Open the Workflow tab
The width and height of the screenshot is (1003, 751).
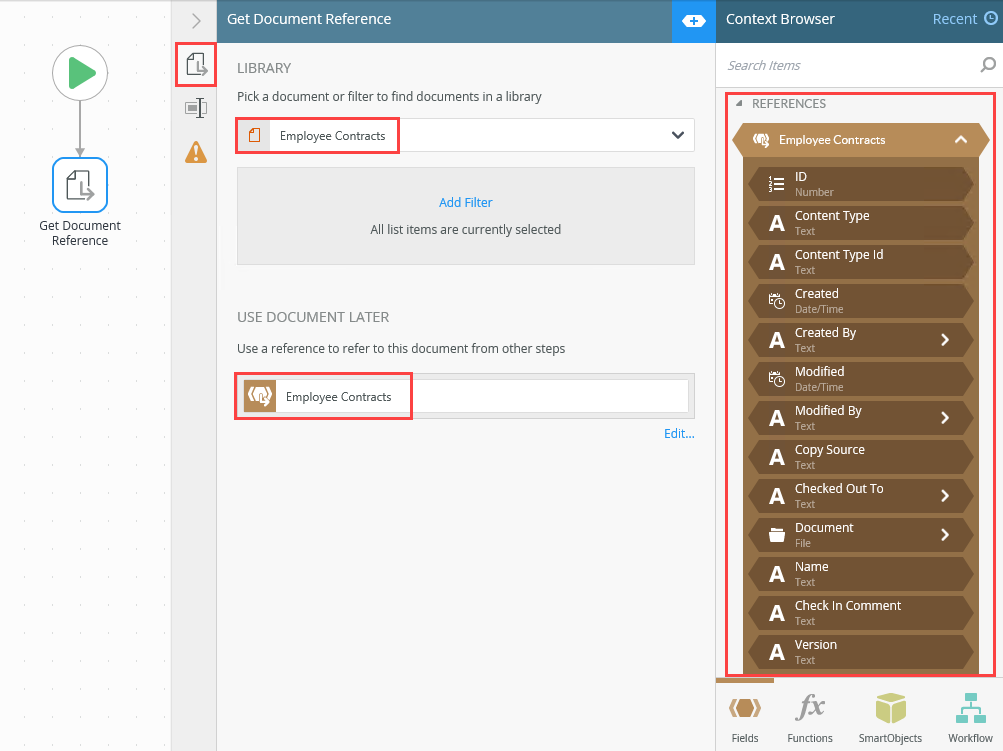pos(969,717)
